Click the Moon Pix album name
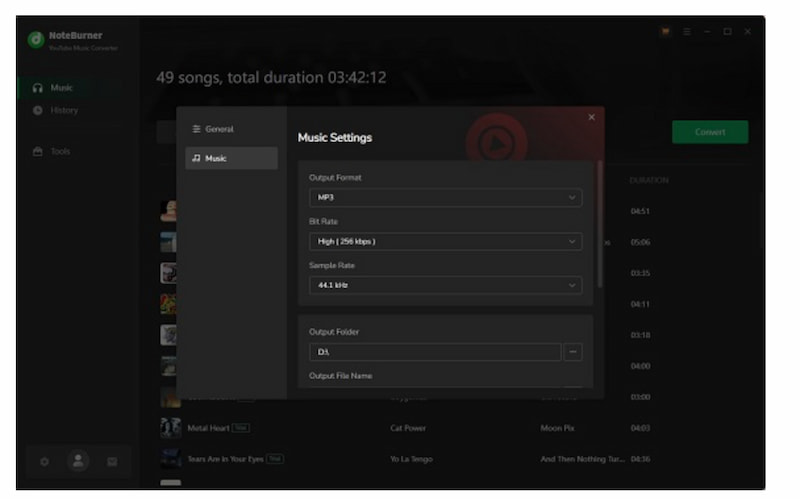Screen dimensions: 800x499 (557, 428)
